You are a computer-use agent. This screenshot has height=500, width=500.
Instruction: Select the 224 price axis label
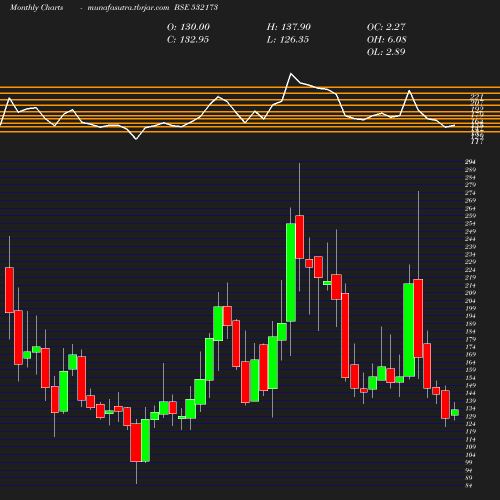pos(470,270)
